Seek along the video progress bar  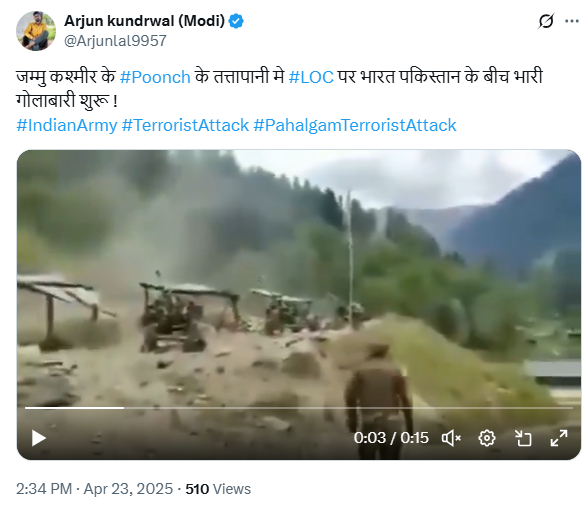(x=299, y=408)
